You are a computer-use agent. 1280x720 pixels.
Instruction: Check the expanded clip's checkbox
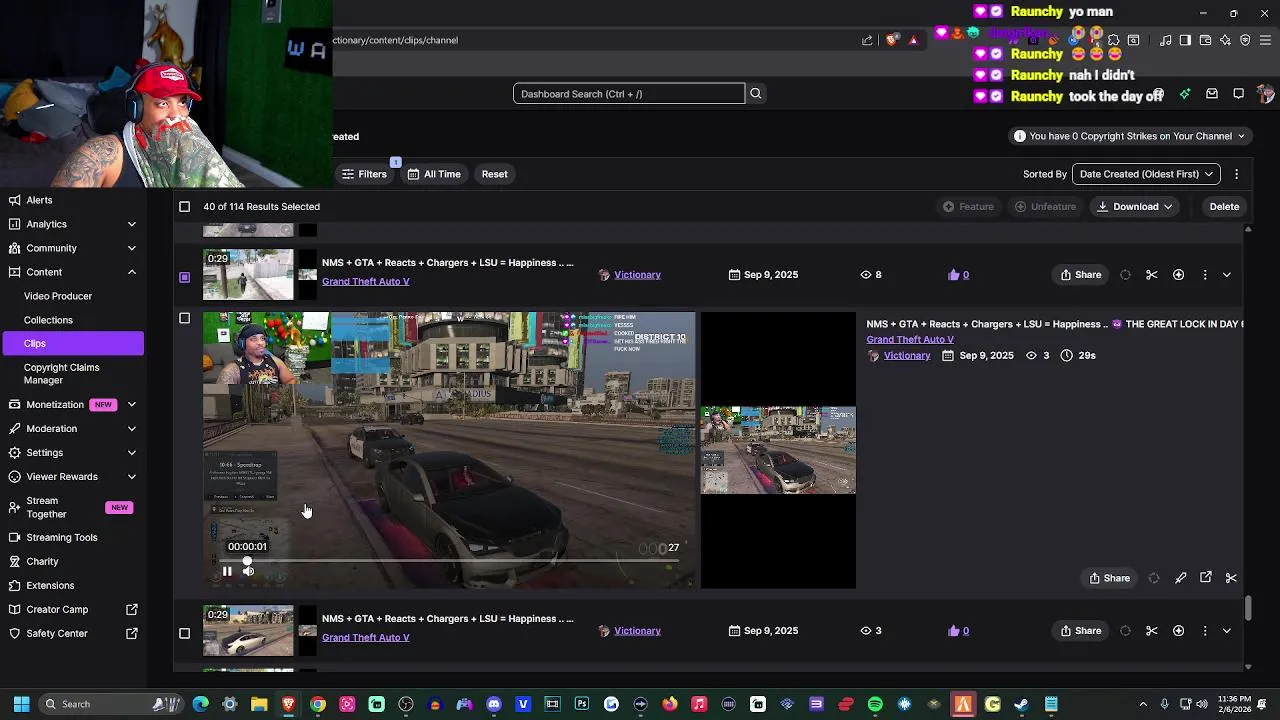(x=184, y=318)
